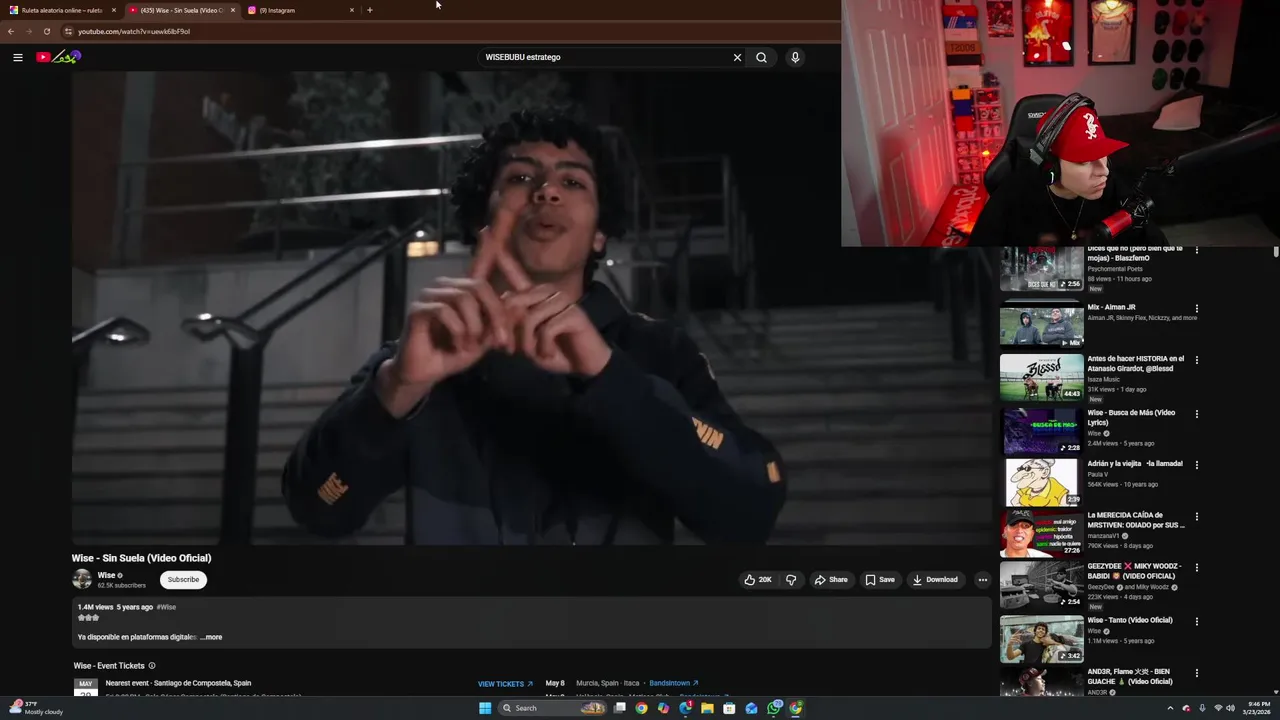The image size is (1280, 720).
Task: Switch to the Instagram browser tab
Action: click(x=300, y=10)
